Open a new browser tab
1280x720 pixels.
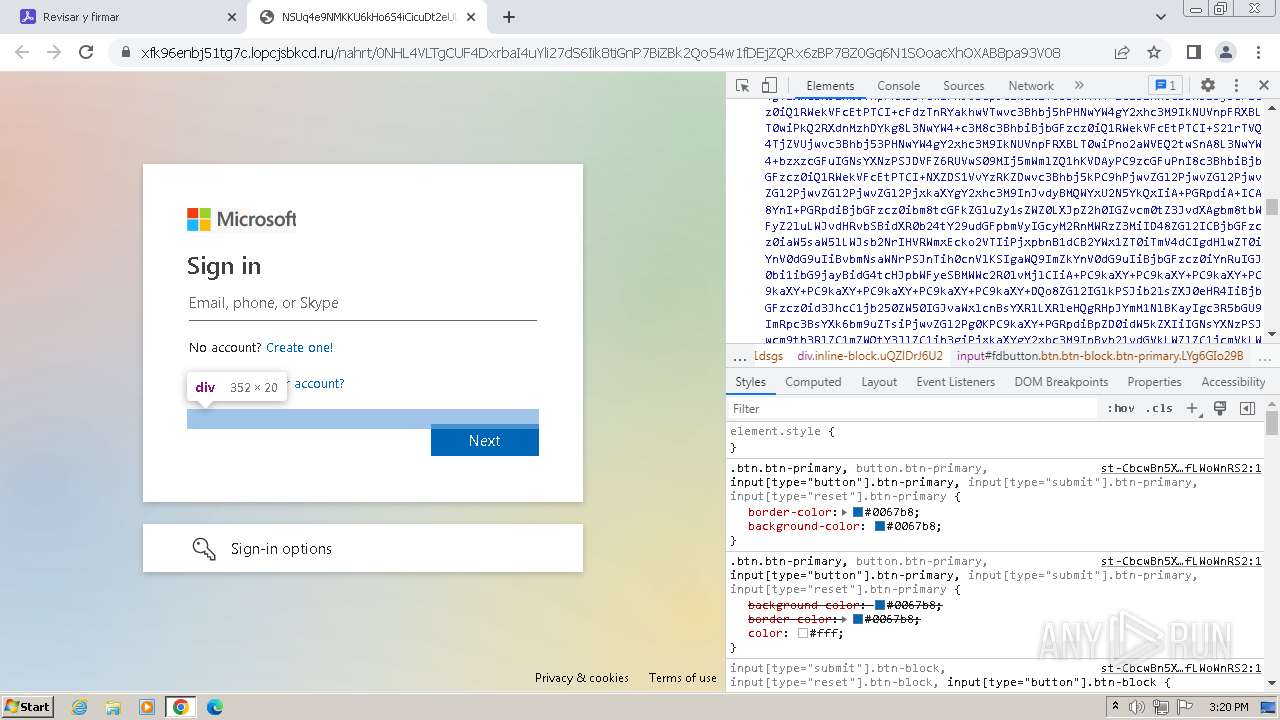[x=509, y=17]
